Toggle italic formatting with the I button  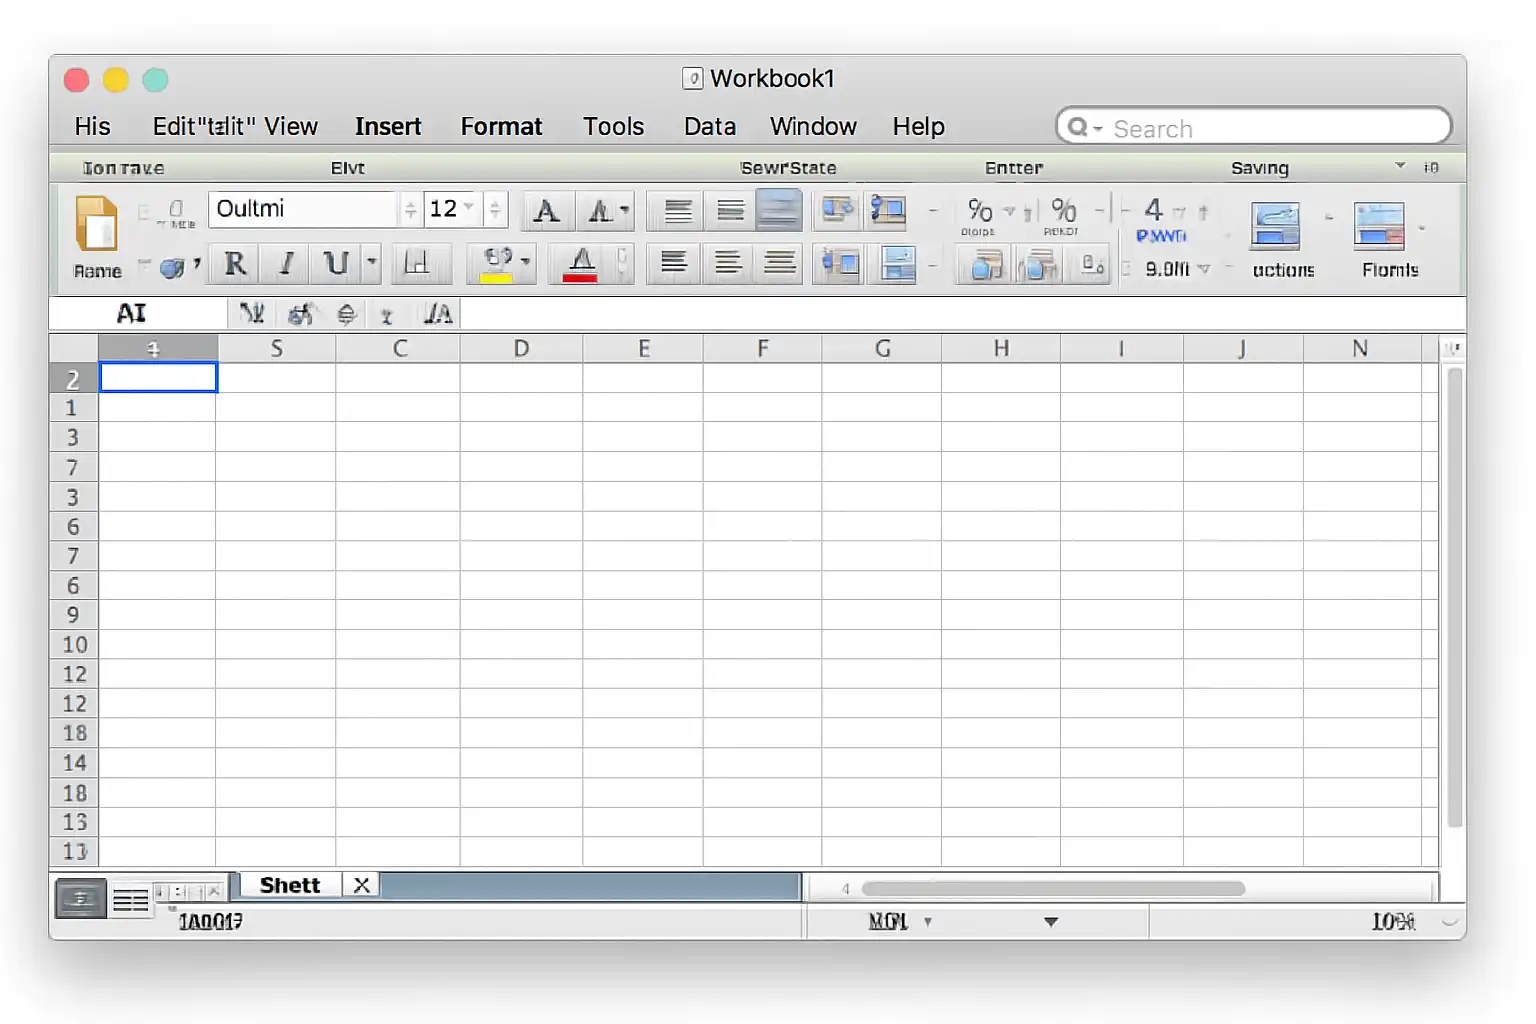pos(286,263)
